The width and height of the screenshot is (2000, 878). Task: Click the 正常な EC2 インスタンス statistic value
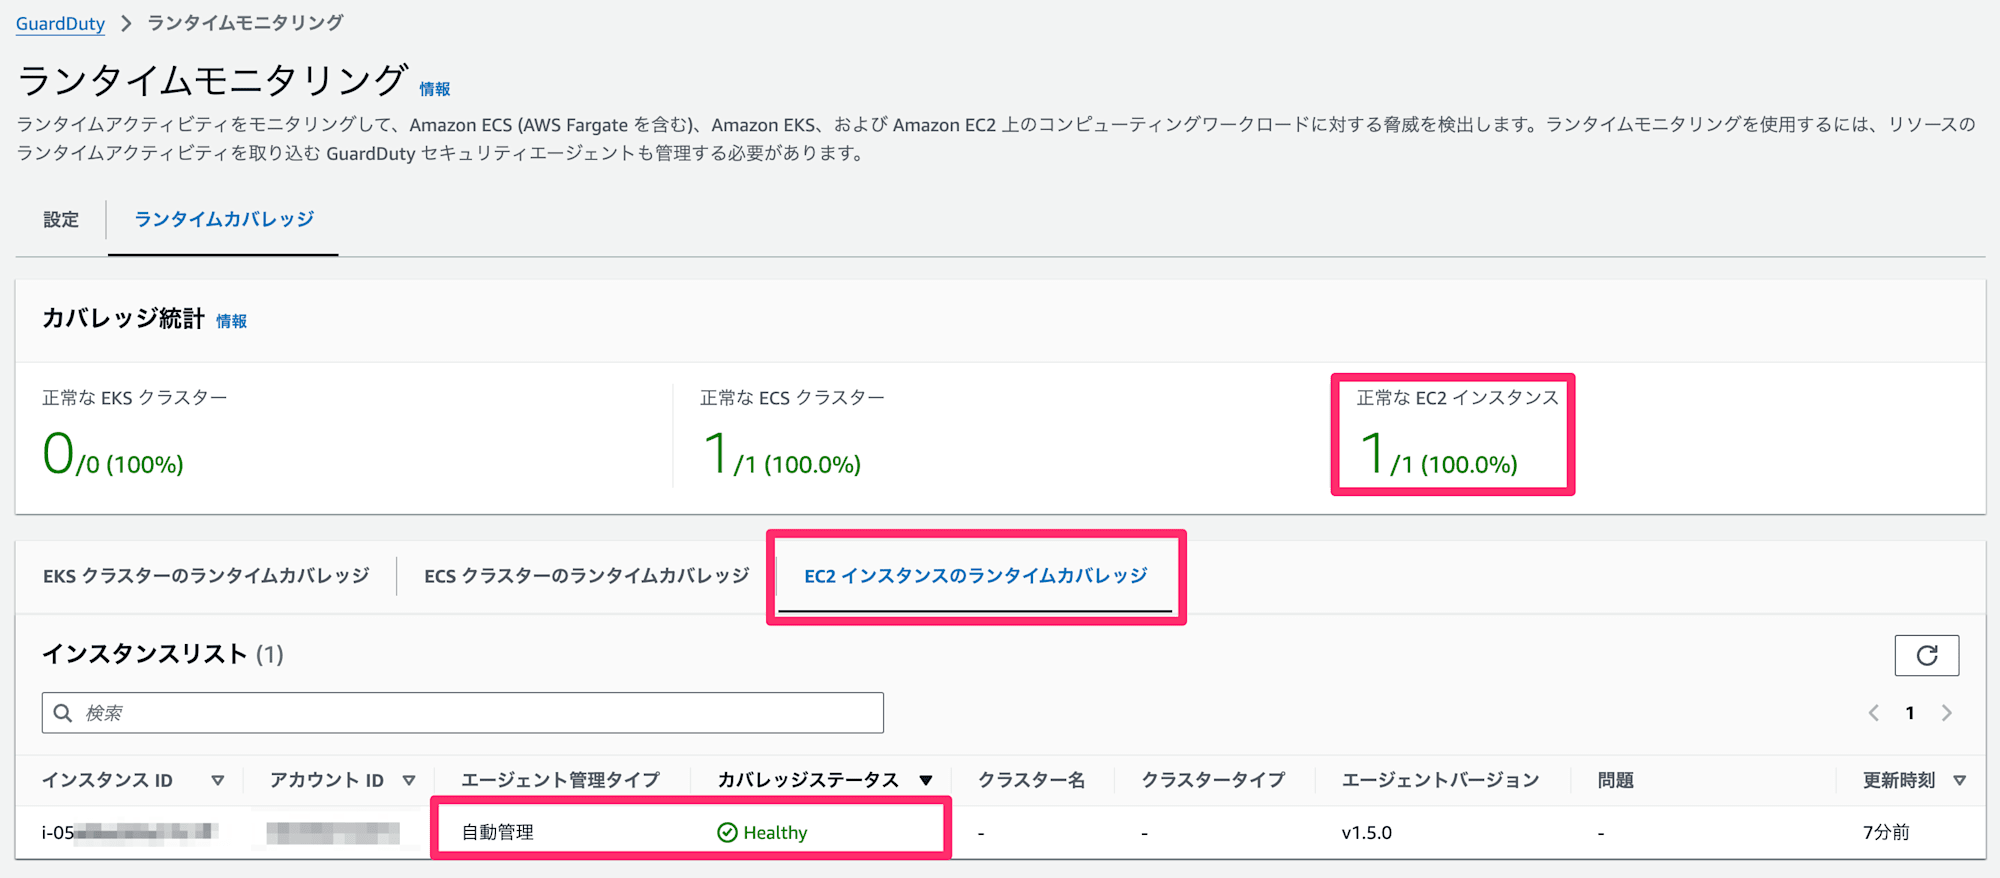click(1439, 455)
